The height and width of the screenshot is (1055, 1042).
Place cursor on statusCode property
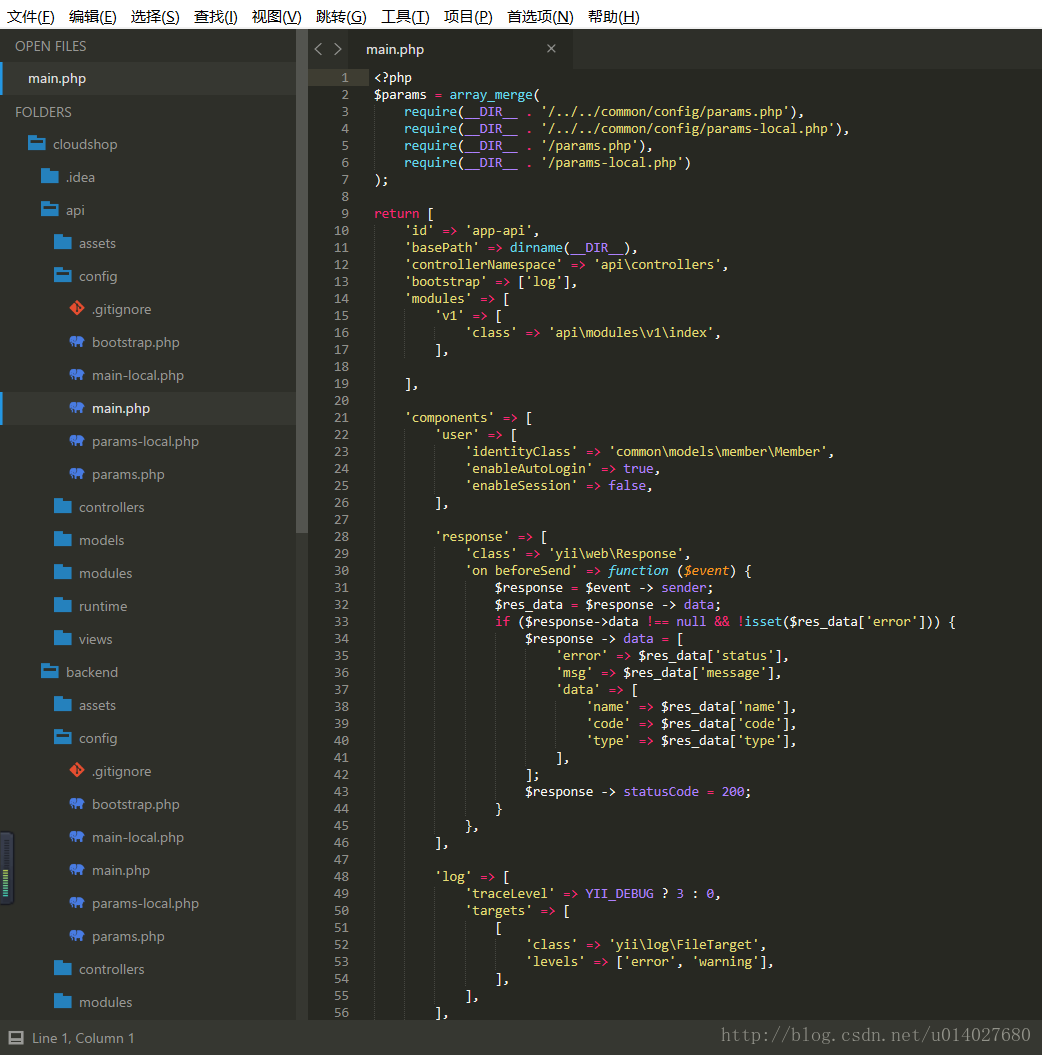pyautogui.click(x=661, y=791)
